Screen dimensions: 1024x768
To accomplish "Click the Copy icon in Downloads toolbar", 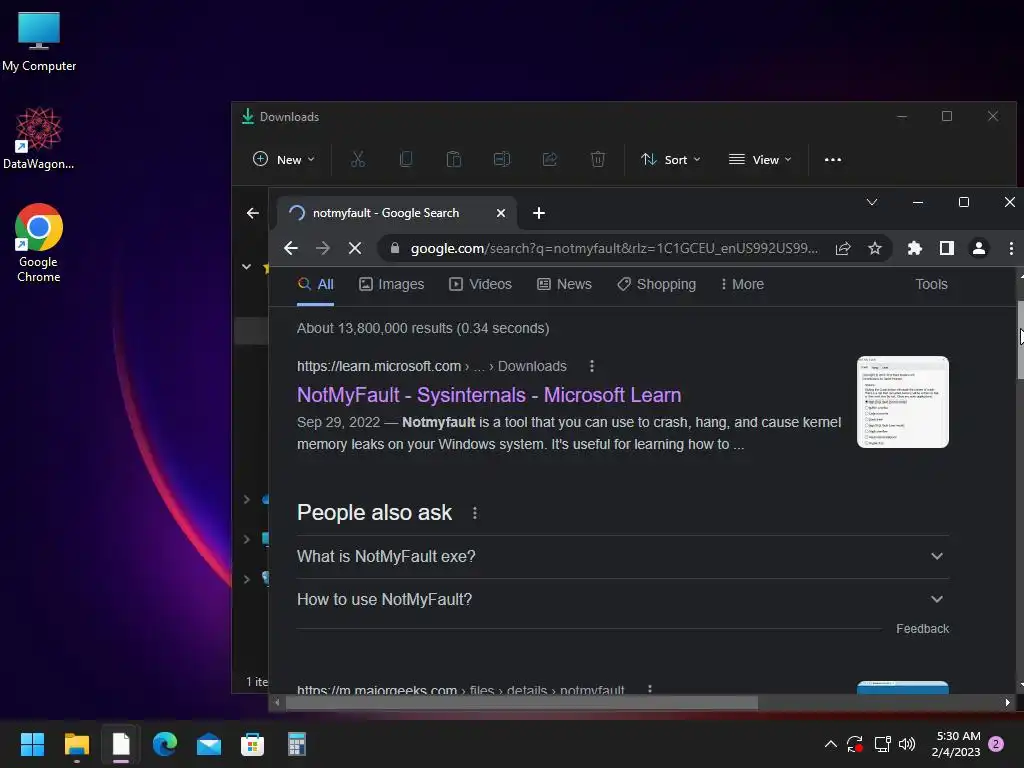I will pos(406,159).
